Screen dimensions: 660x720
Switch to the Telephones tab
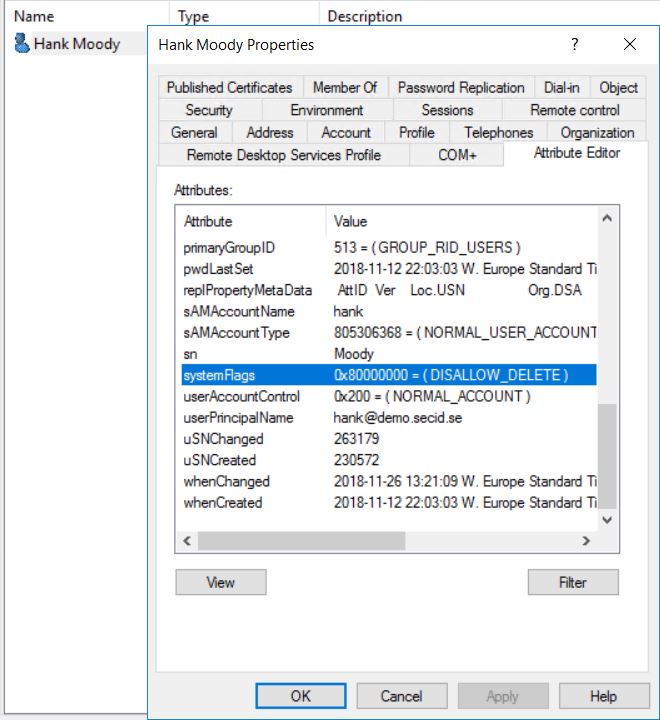tap(498, 133)
